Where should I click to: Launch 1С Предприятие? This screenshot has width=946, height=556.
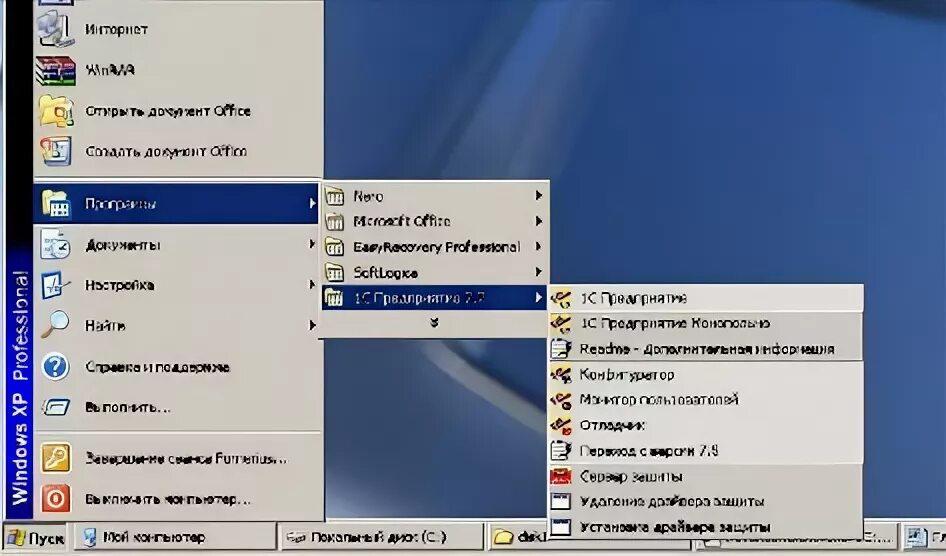[706, 298]
